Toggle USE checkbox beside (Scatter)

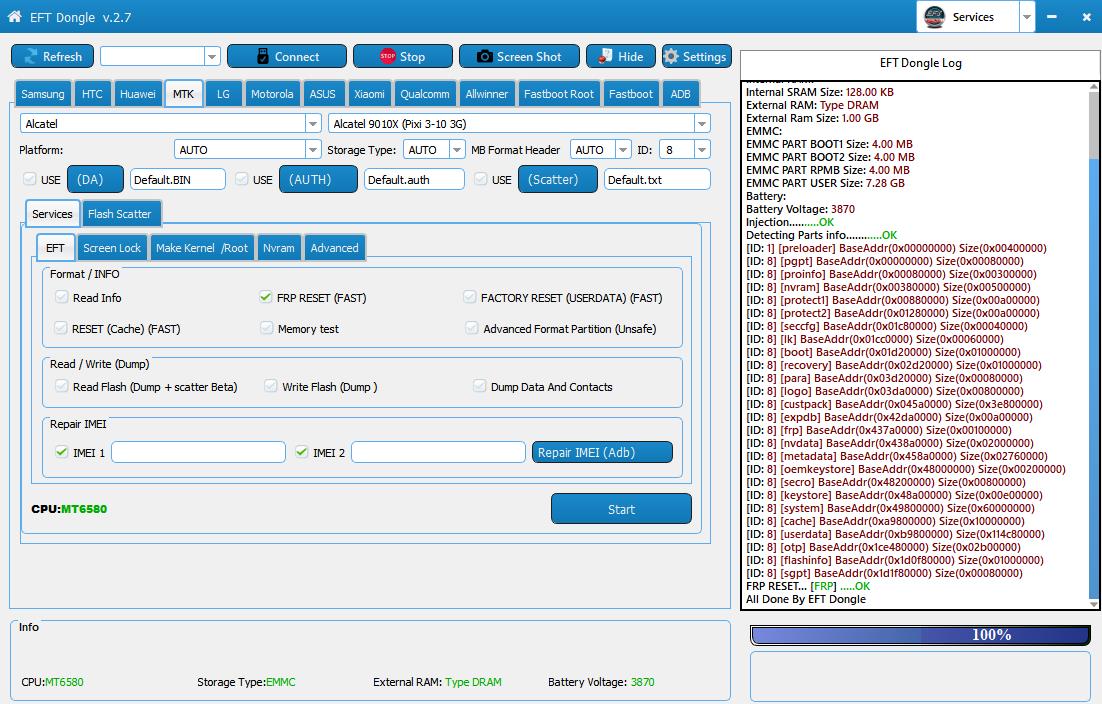click(480, 179)
